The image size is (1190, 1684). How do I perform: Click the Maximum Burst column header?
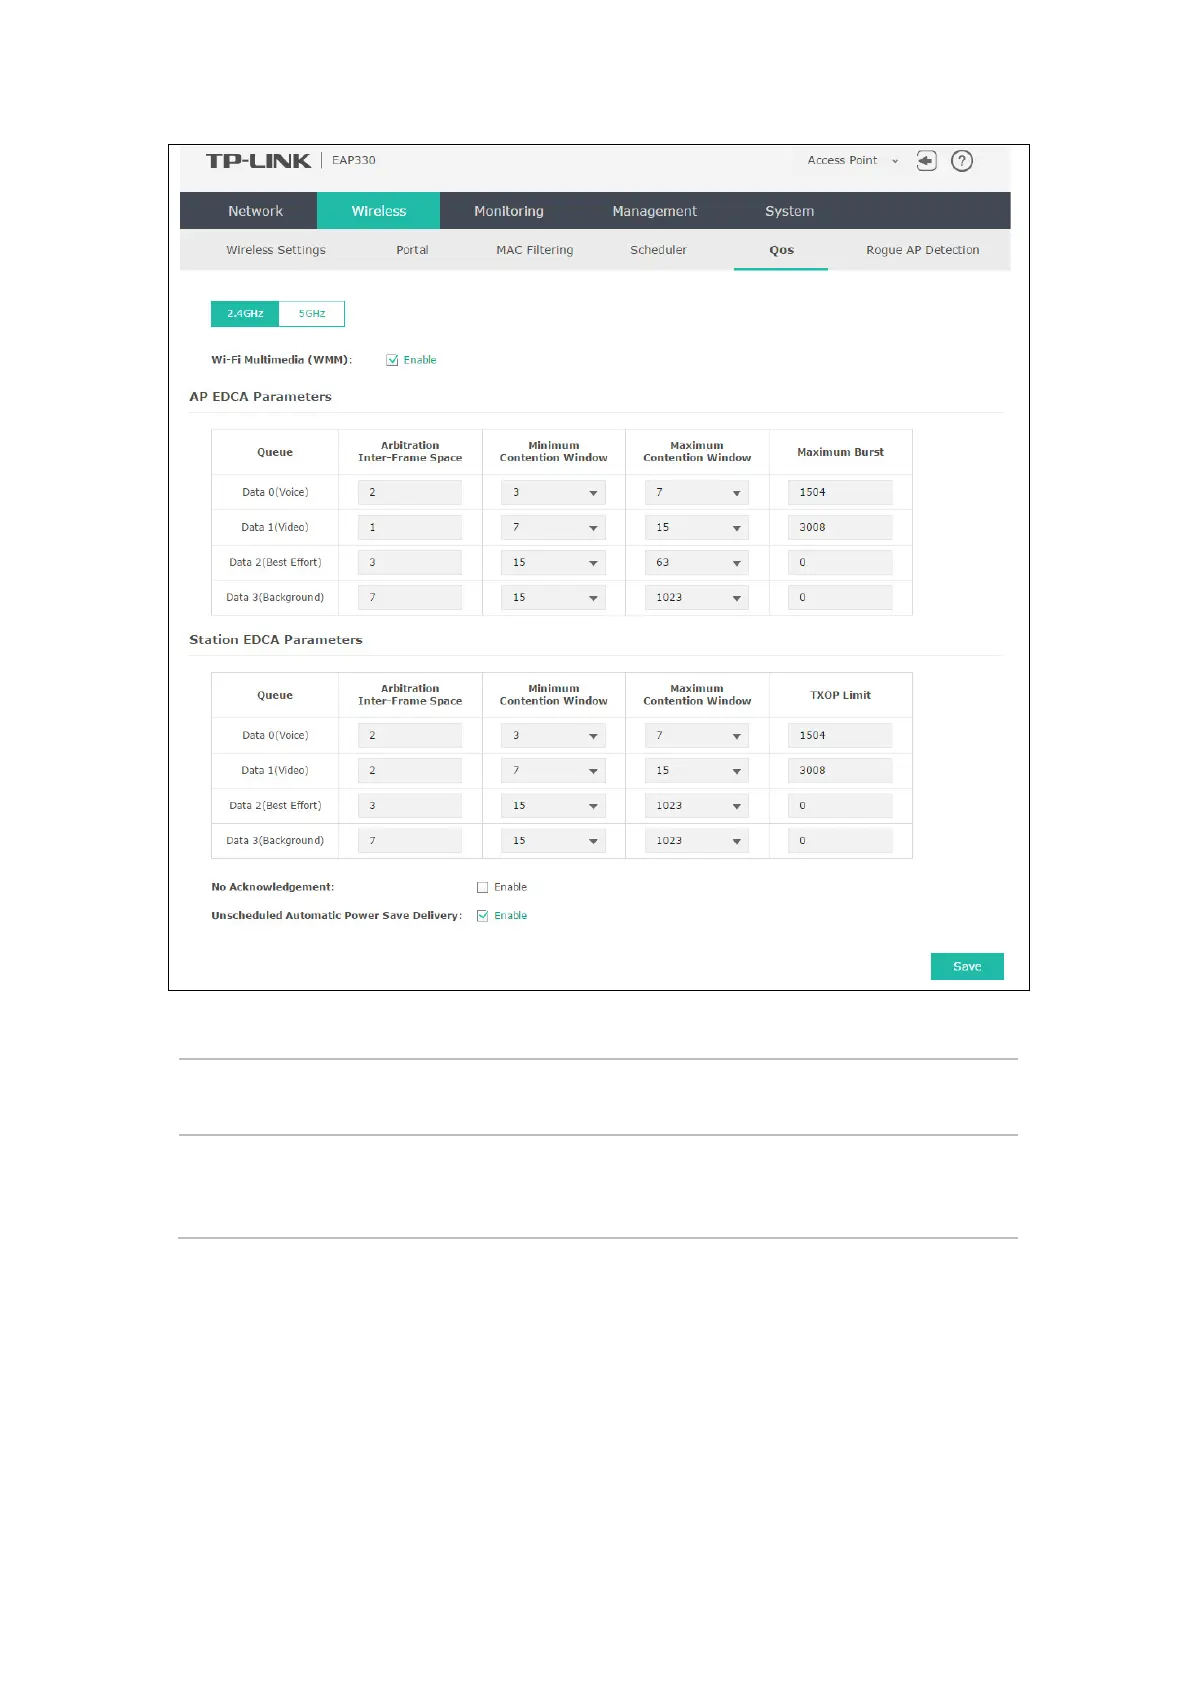point(840,452)
